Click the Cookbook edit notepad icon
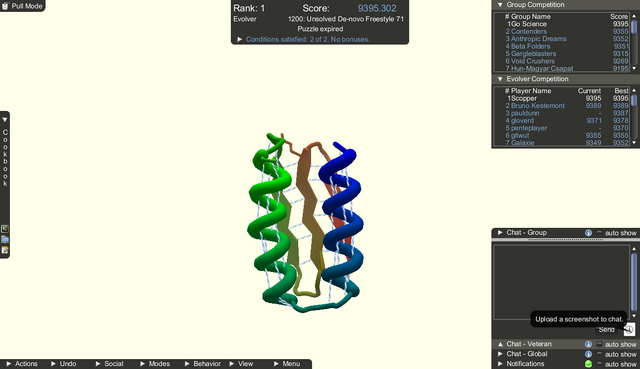 (x=4, y=250)
